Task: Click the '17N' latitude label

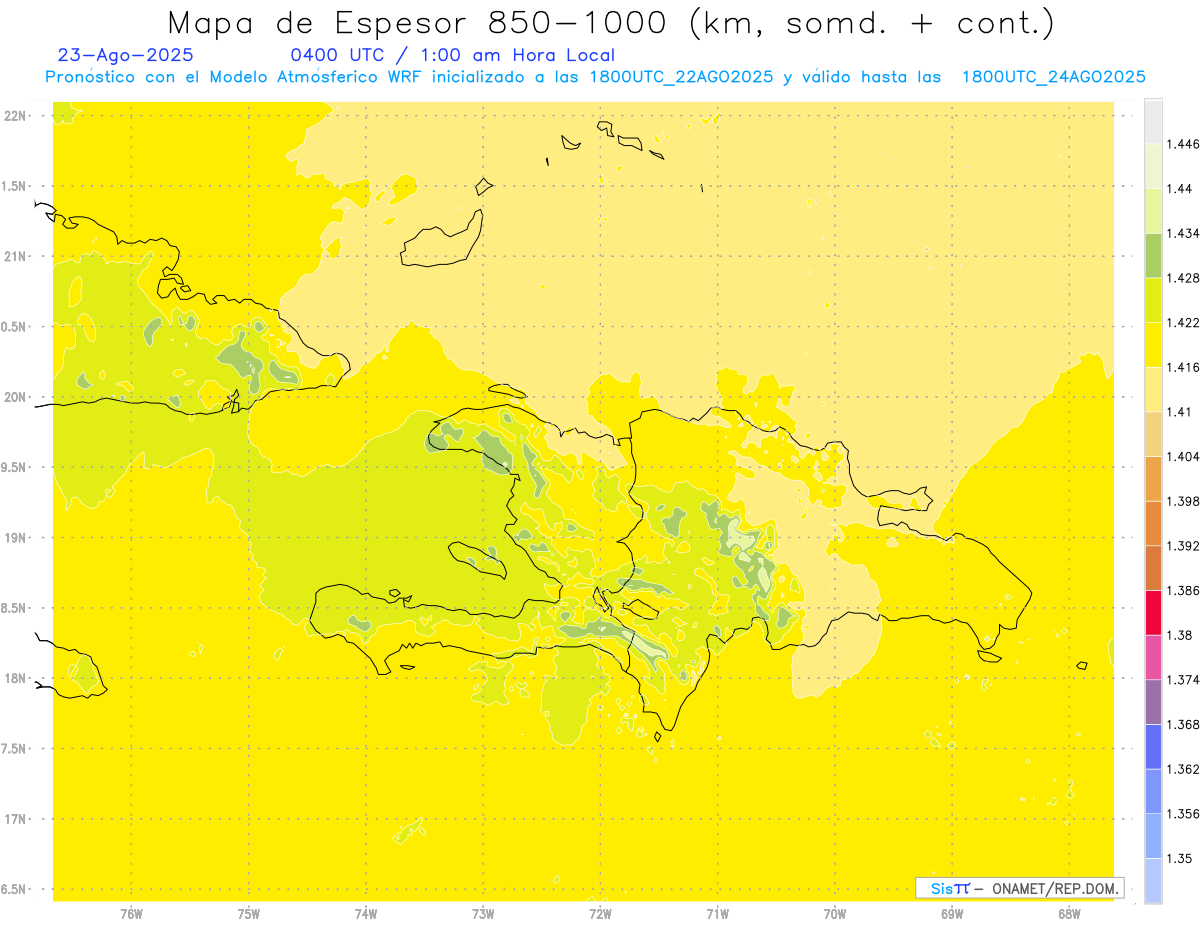Action: tap(16, 819)
